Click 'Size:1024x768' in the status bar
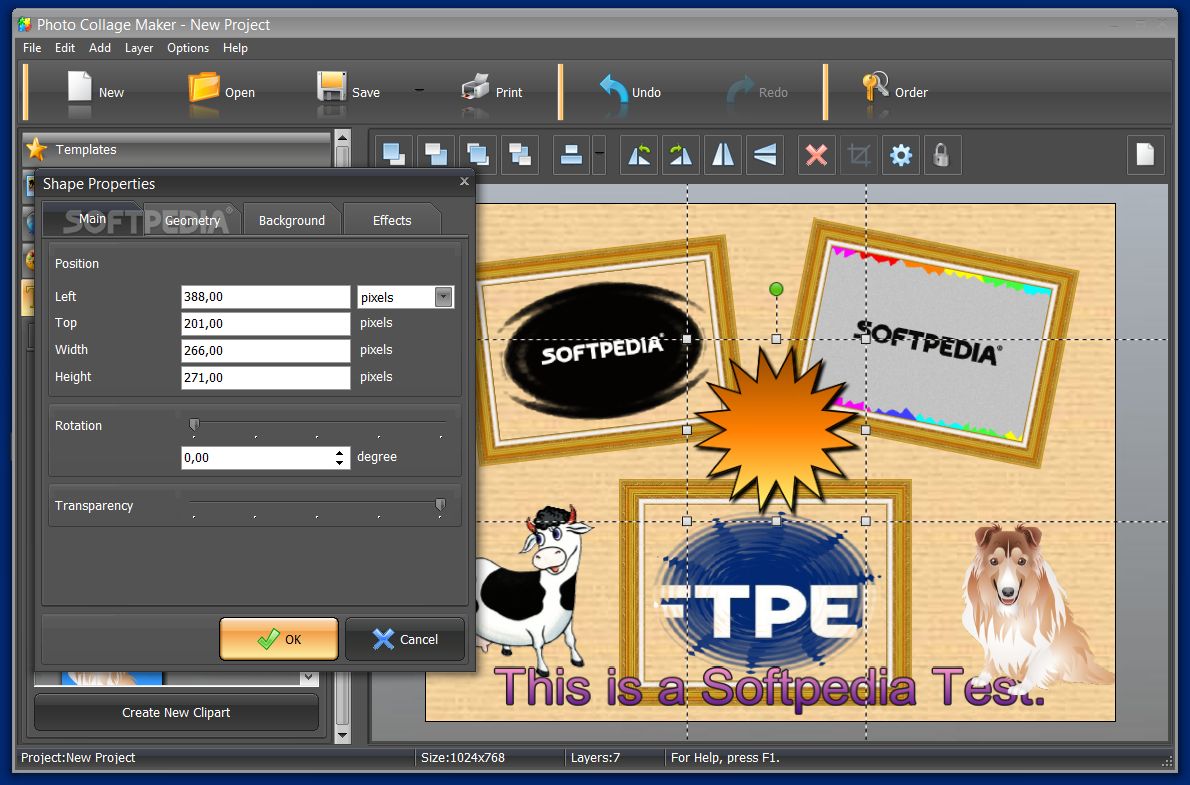Image resolution: width=1190 pixels, height=785 pixels. [x=463, y=758]
